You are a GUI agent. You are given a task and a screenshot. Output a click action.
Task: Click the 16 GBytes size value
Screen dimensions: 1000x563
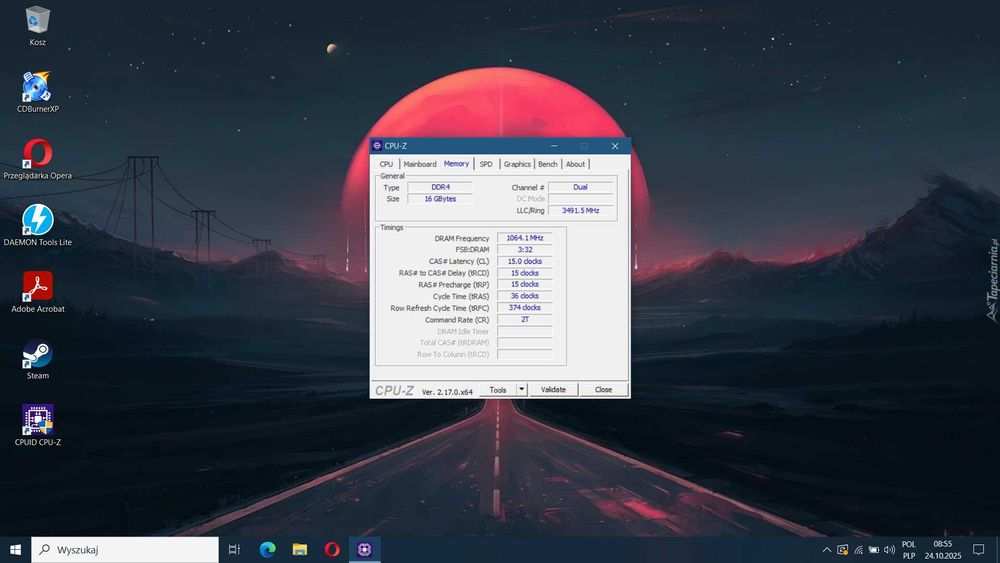click(x=440, y=199)
